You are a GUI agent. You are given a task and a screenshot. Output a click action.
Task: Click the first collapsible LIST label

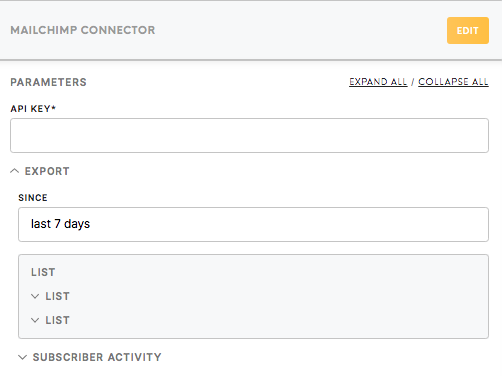(57, 296)
